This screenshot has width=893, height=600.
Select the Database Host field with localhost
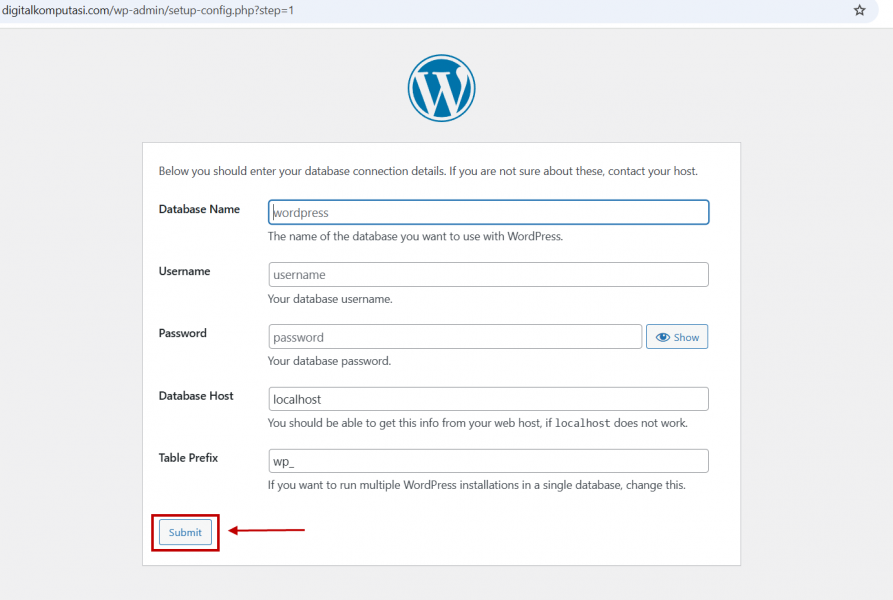point(489,399)
